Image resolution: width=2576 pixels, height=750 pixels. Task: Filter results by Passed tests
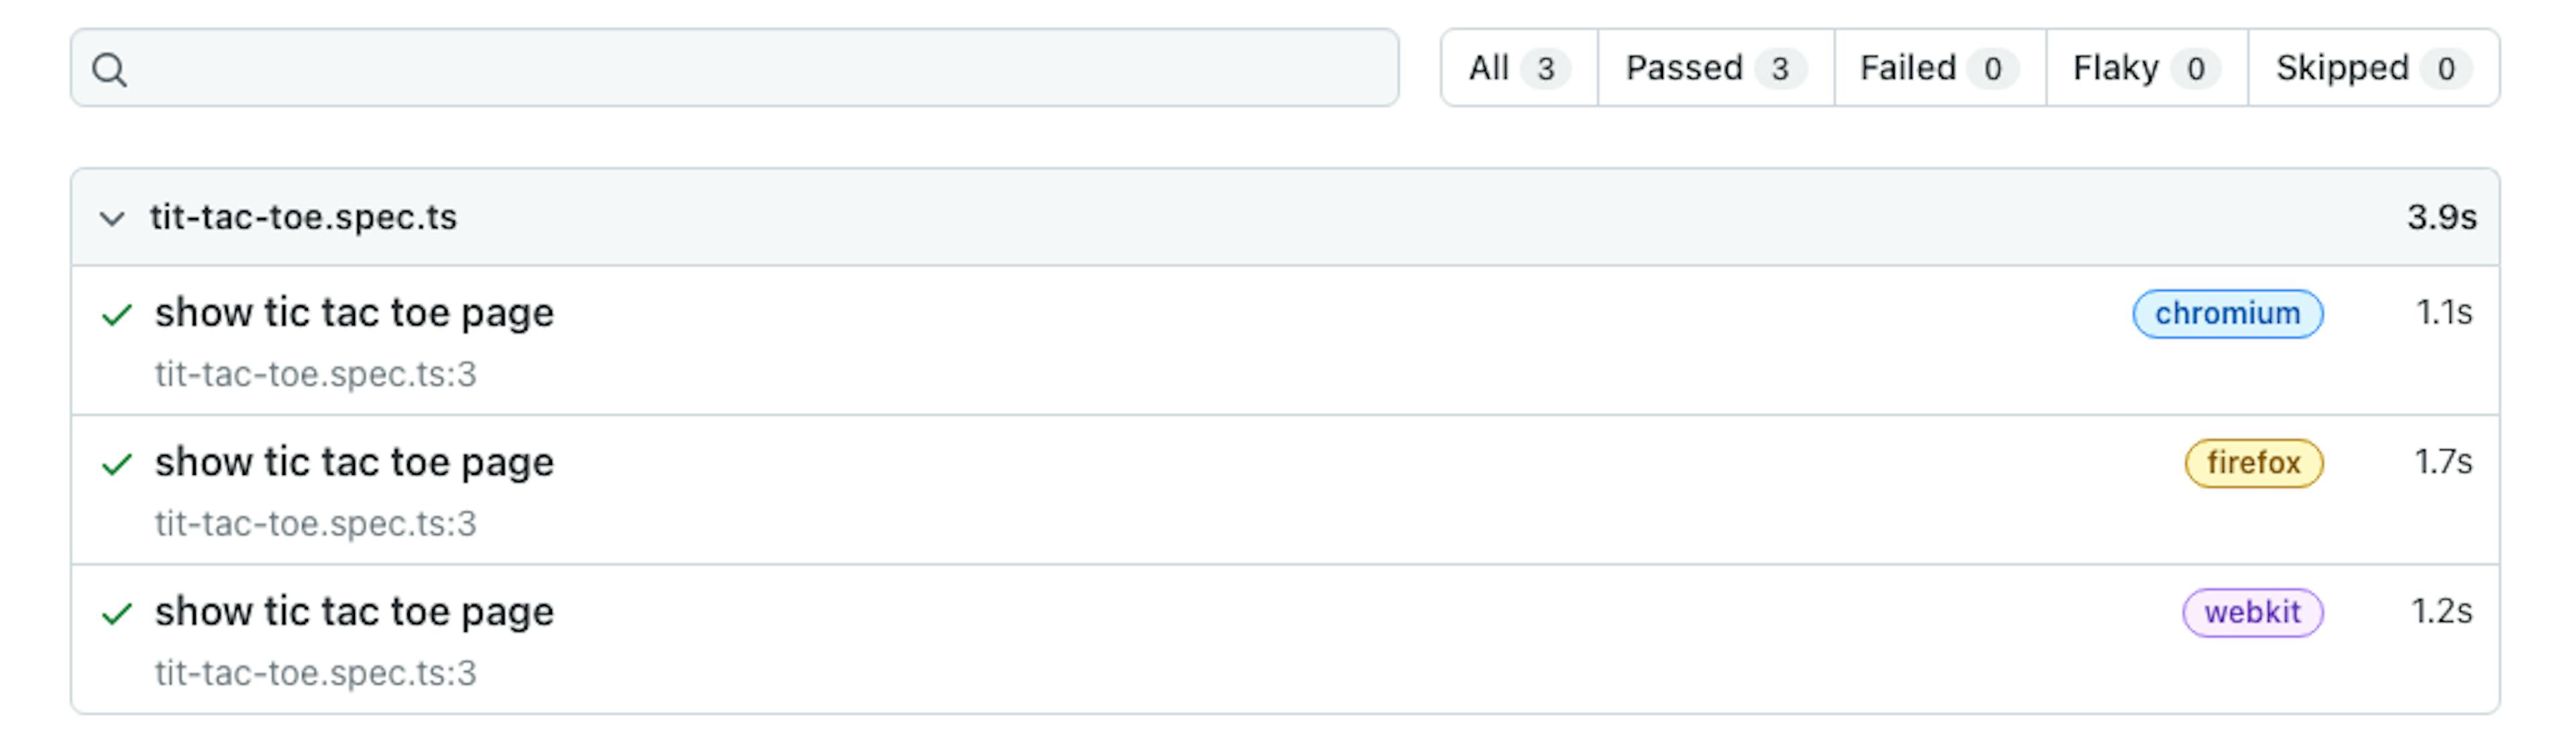pyautogui.click(x=1716, y=68)
